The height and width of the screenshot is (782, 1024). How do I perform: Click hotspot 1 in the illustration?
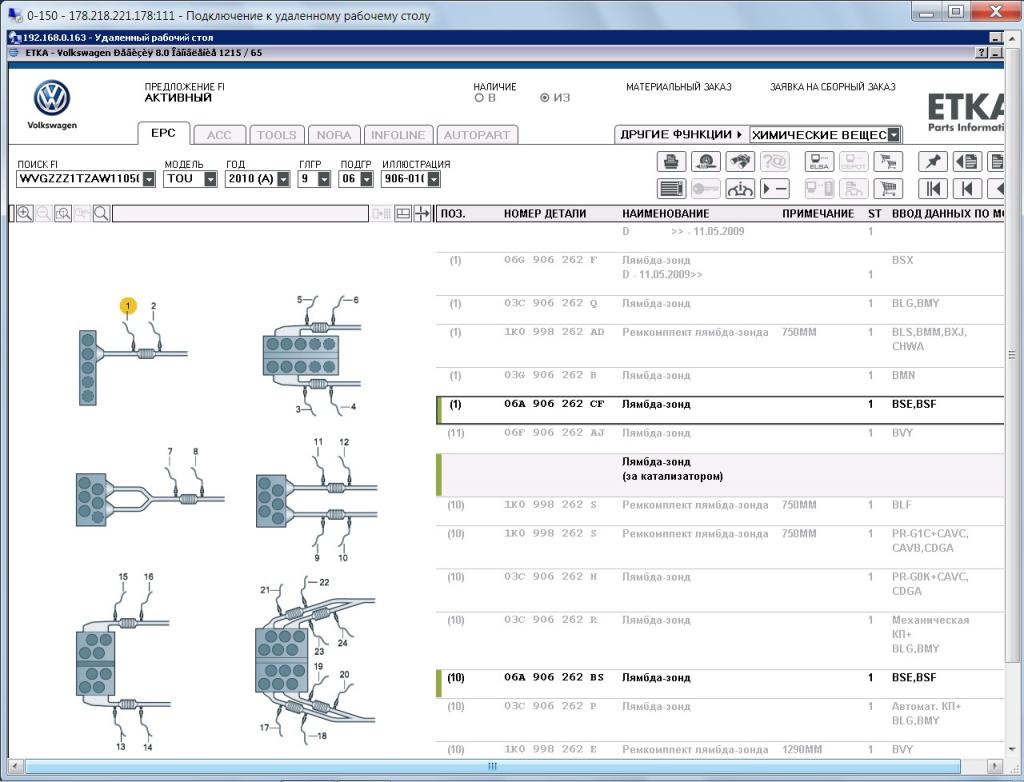[x=128, y=305]
